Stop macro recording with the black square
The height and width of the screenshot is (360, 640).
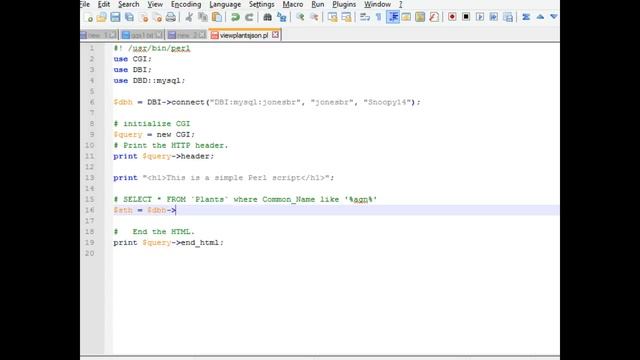pyautogui.click(x=466, y=17)
